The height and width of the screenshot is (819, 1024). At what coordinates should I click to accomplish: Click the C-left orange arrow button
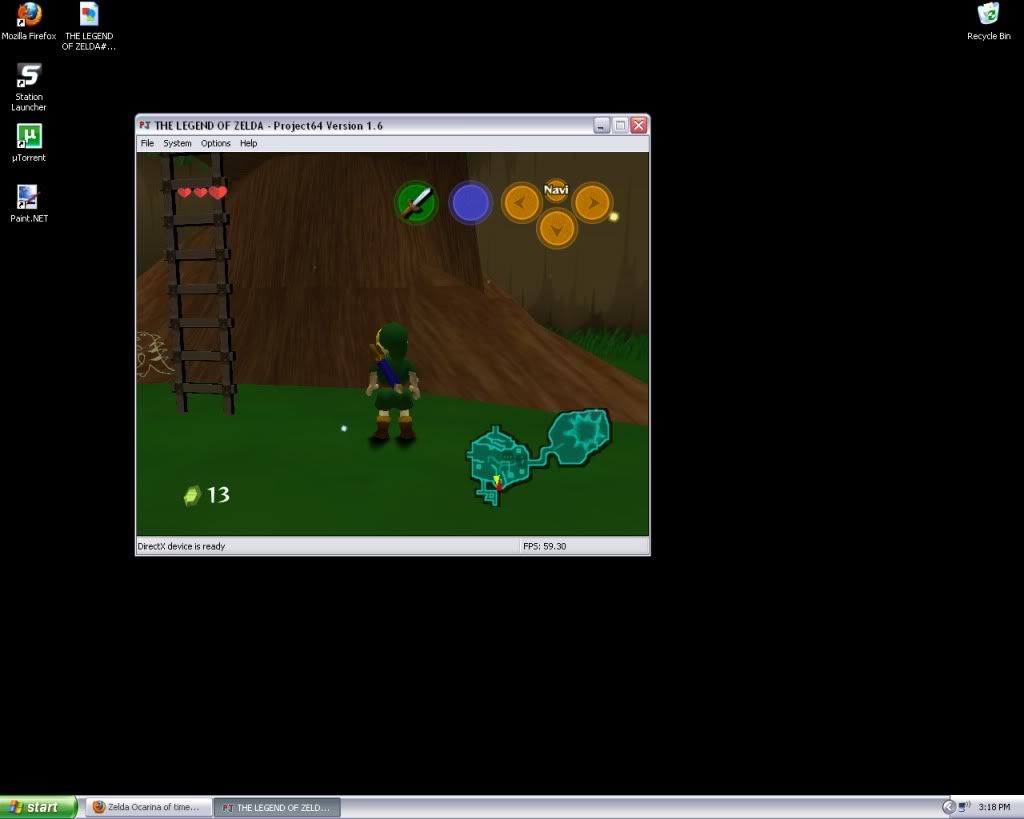tap(520, 202)
